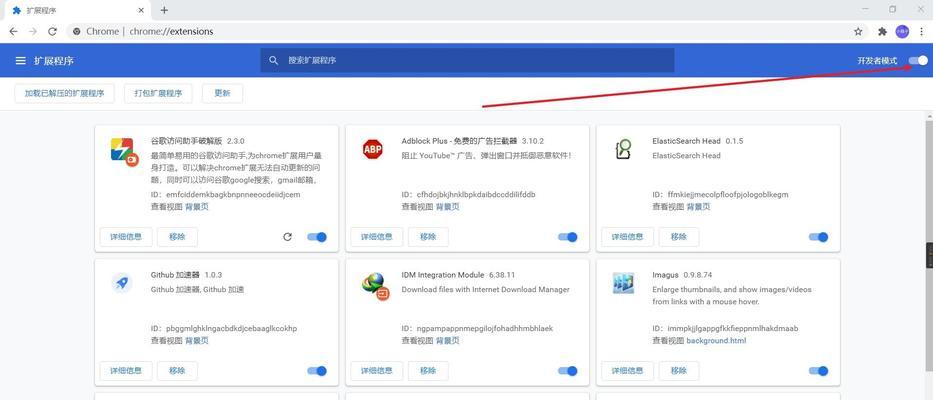The image size is (933, 400).
Task: Open 背景页 link for ElasticSearch Head
Action: pos(698,207)
